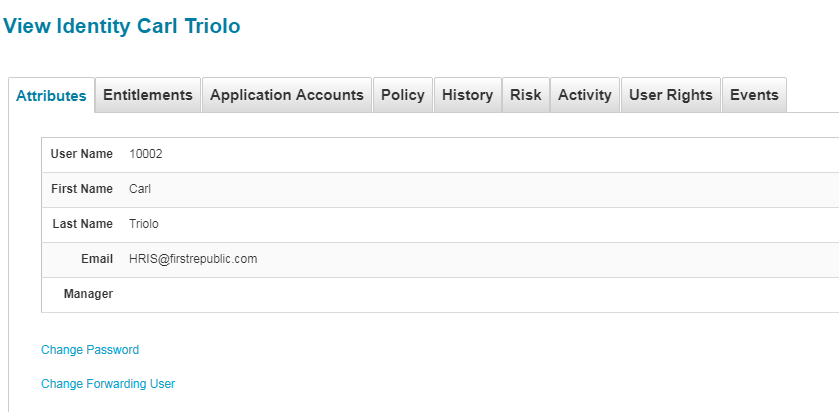
Task: Switch to the User Rights tab
Action: click(x=670, y=95)
